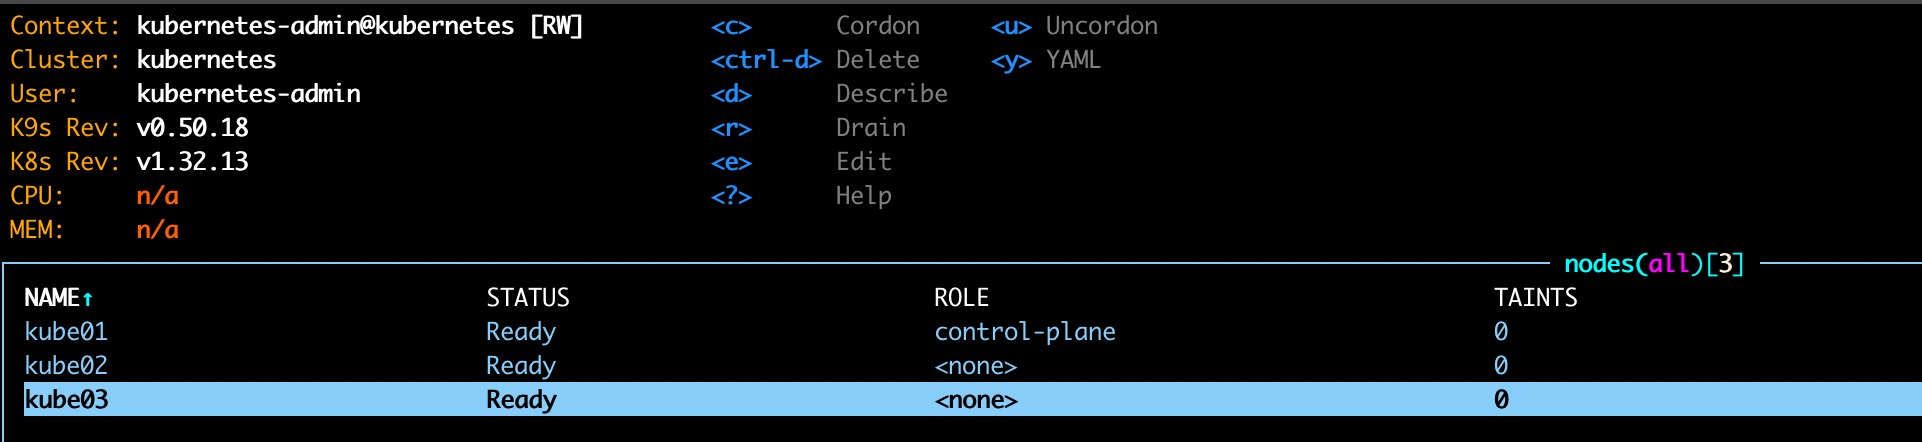Click the kubernetes-admin@kubernetes context name
Viewport: 1922px width, 442px height.
325,26
